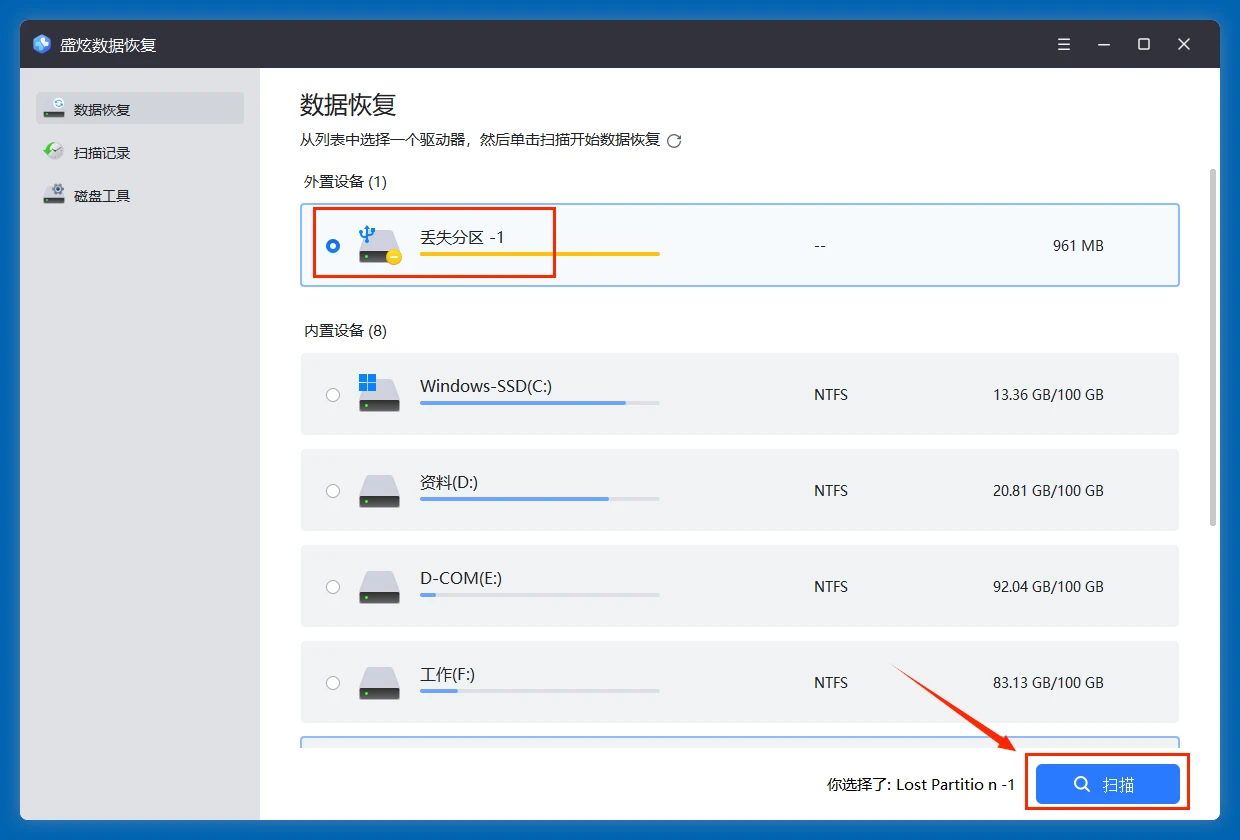Image resolution: width=1240 pixels, height=840 pixels.
Task: Maximize the data recovery window
Action: (1144, 44)
